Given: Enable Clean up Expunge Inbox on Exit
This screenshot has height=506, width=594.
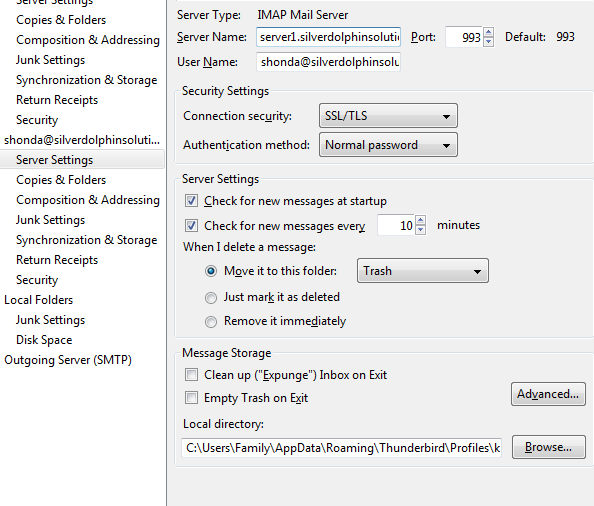Looking at the screenshot, I should click(x=191, y=375).
